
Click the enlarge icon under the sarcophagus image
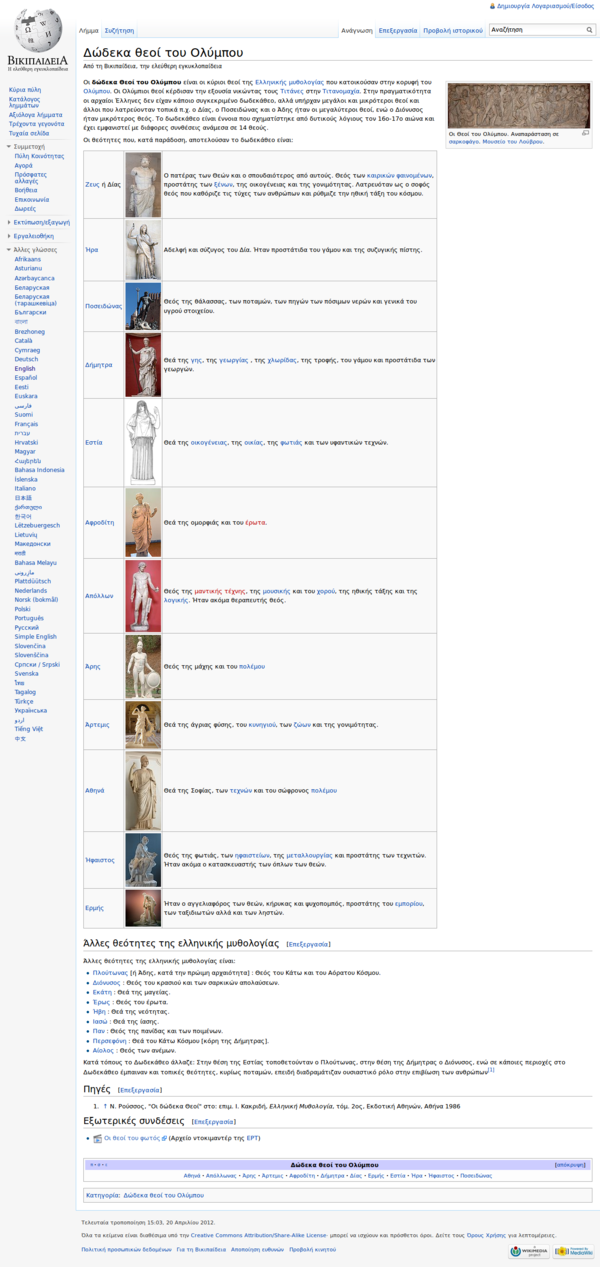(x=585, y=133)
